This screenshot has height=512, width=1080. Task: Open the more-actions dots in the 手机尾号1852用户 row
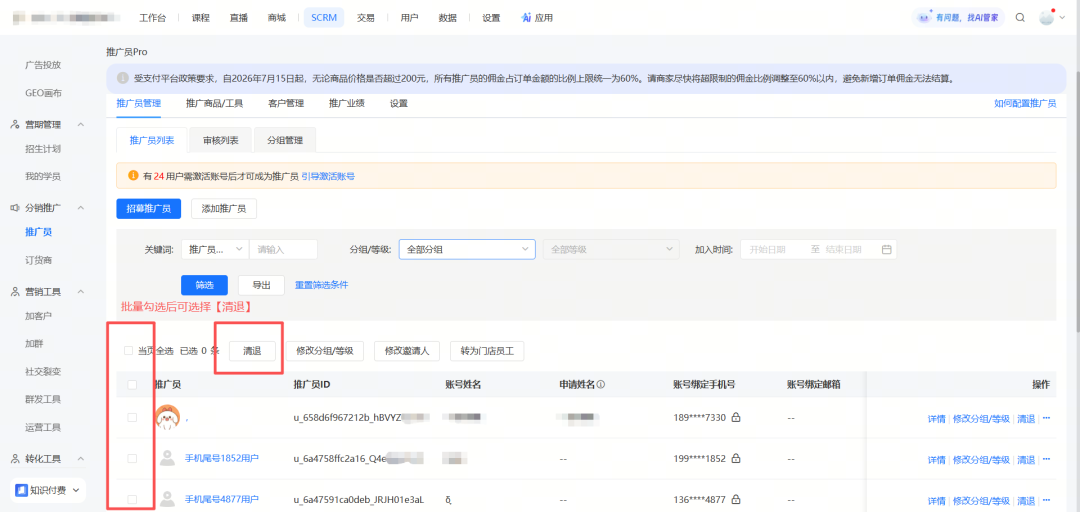(x=1046, y=460)
